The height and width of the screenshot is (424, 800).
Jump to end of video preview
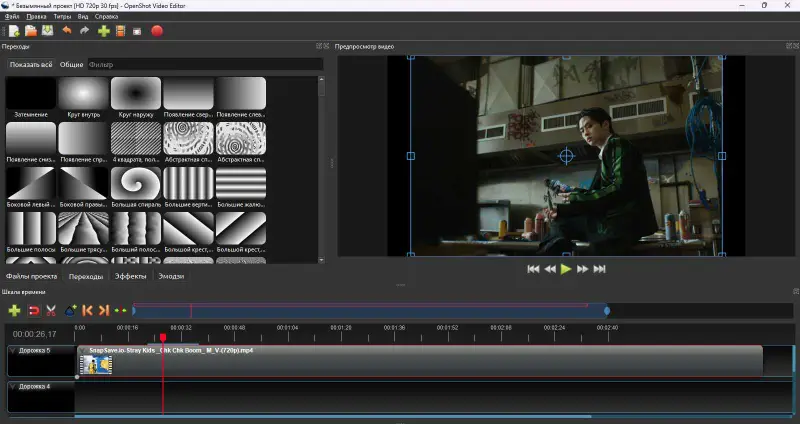coord(599,269)
